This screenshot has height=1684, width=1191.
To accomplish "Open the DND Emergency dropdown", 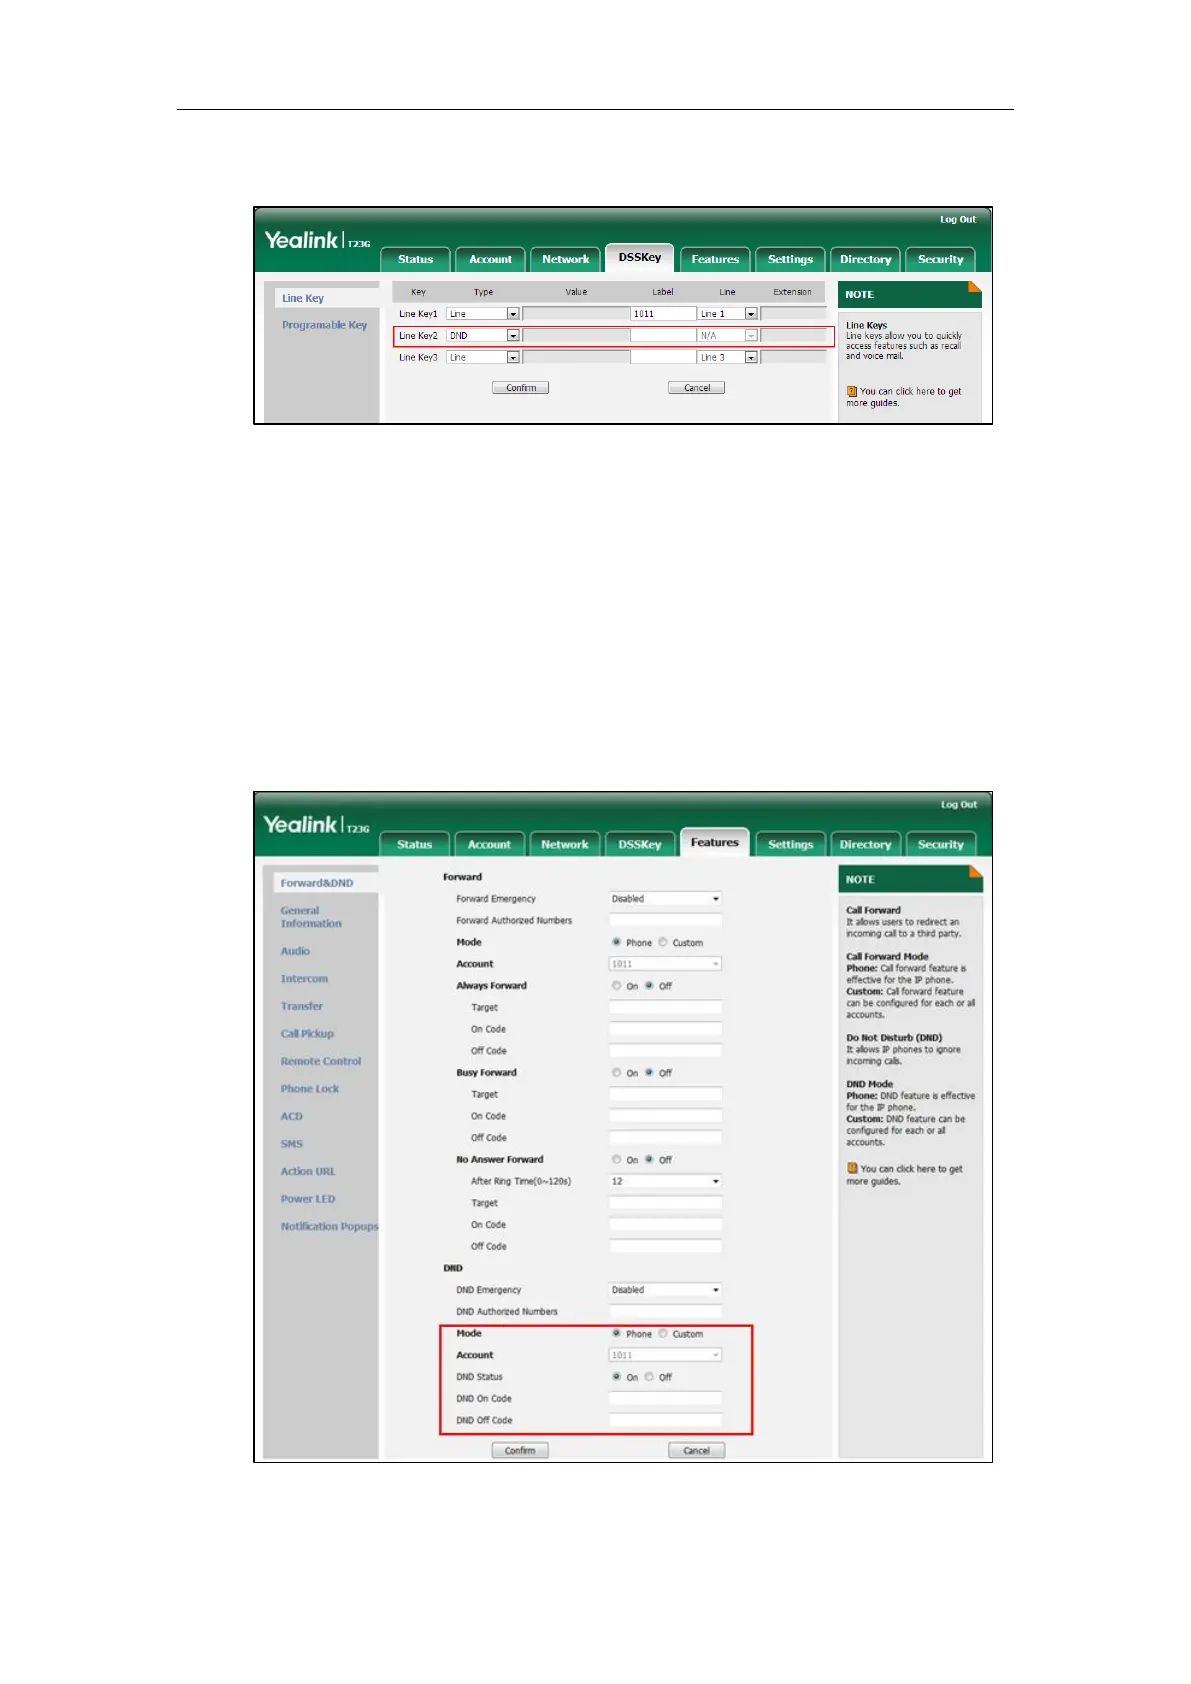I will (665, 1290).
